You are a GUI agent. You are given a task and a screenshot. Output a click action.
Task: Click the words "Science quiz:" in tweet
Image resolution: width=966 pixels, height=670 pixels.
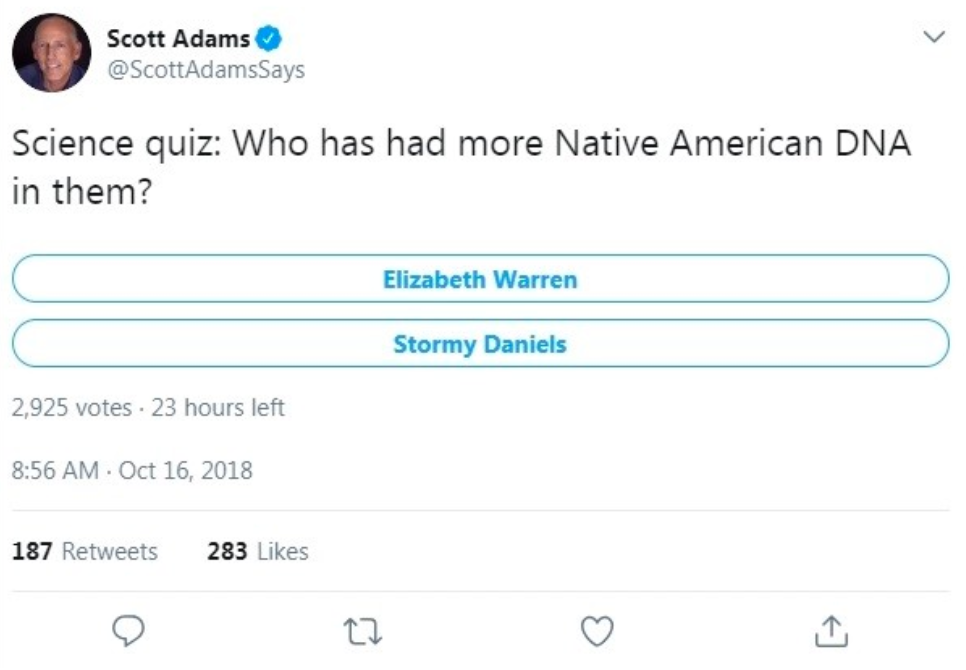(x=117, y=144)
